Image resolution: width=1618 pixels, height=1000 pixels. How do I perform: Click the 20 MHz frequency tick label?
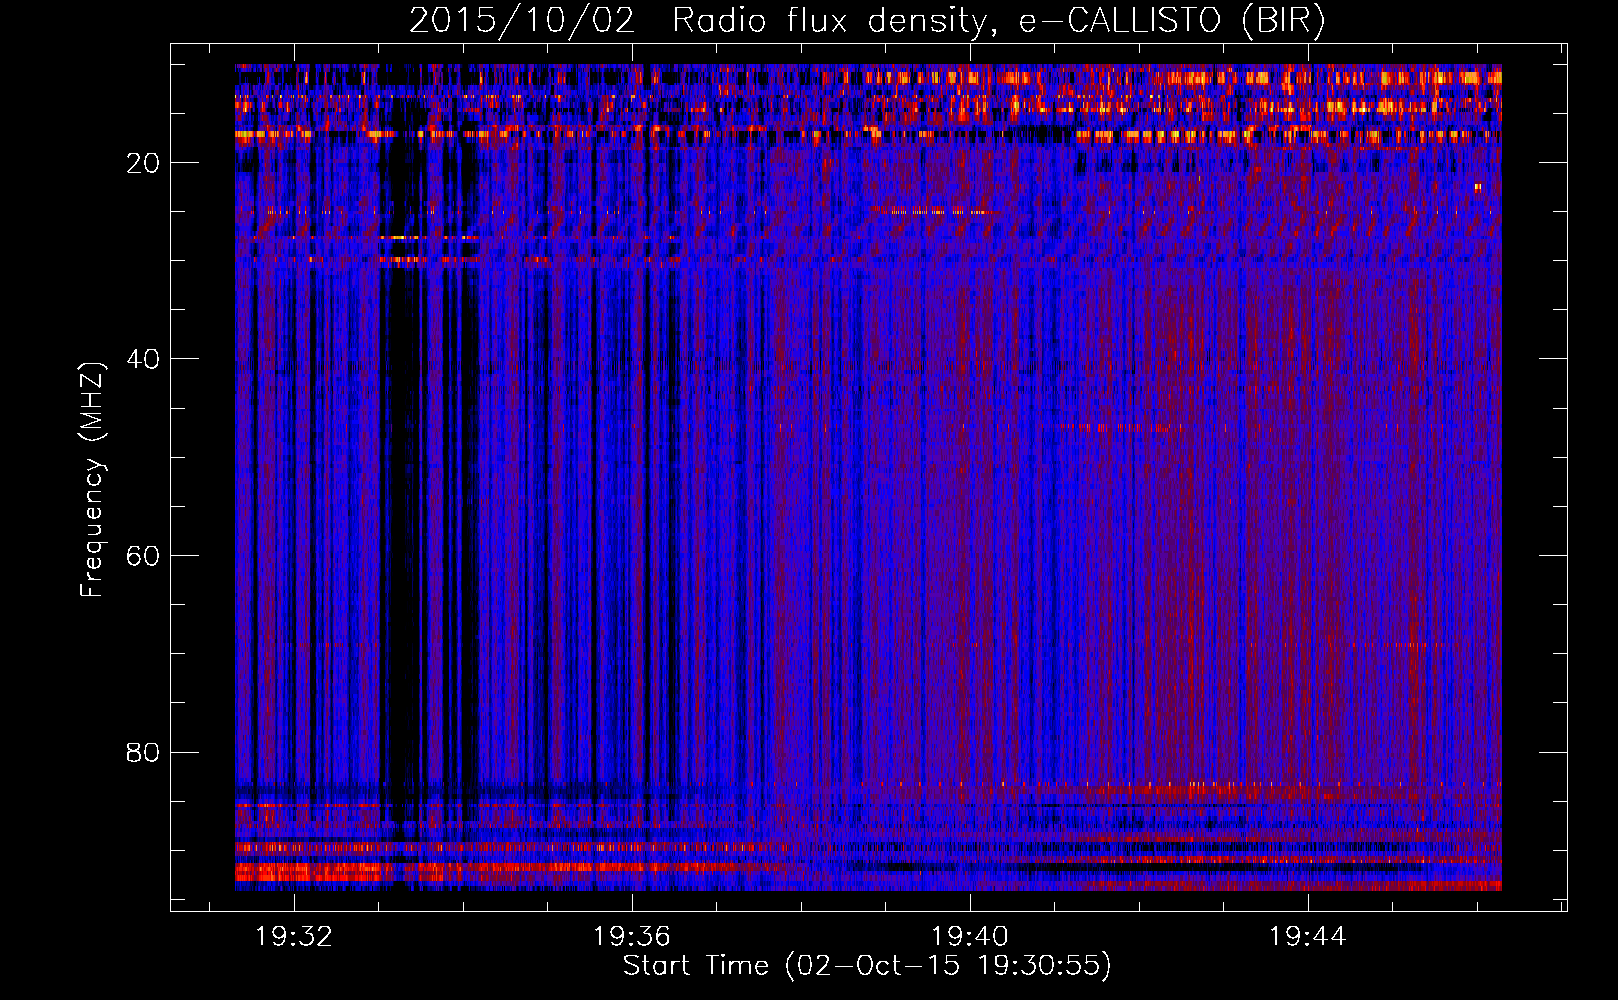coord(143,163)
